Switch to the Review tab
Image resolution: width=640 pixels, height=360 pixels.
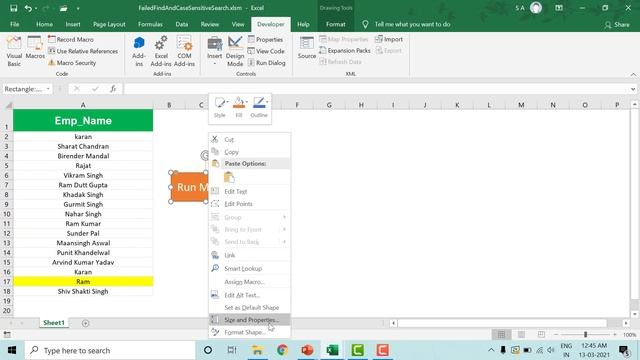209,24
